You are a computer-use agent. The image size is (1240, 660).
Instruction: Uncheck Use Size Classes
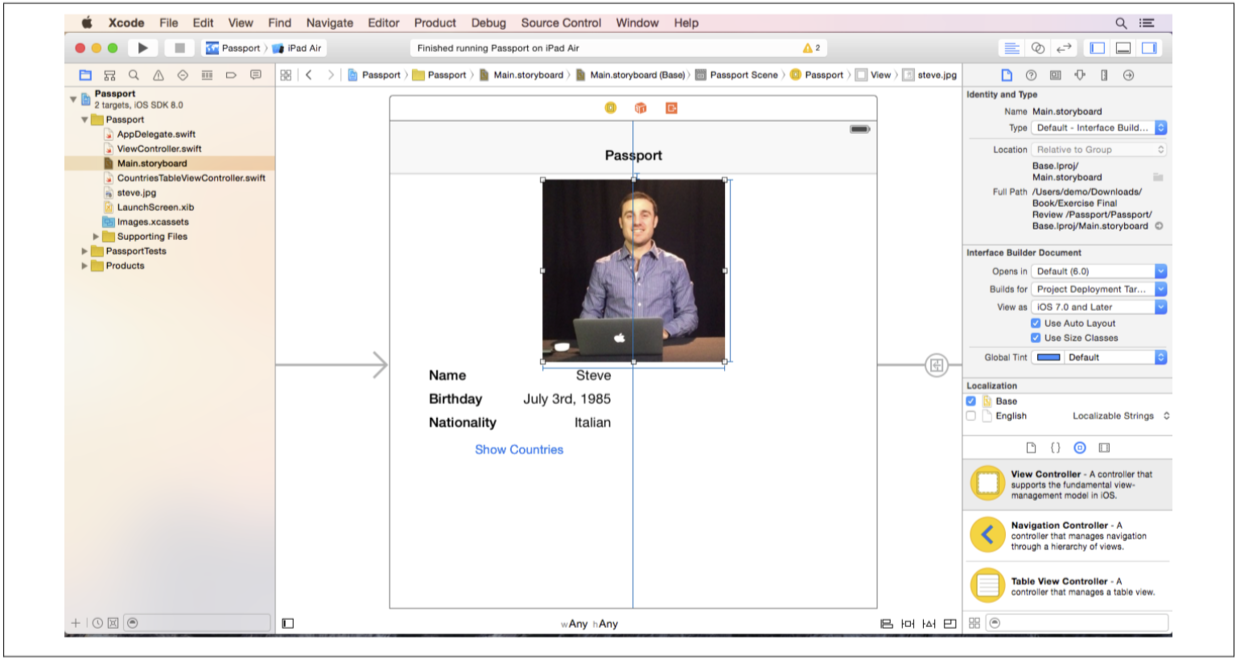pyautogui.click(x=1036, y=338)
